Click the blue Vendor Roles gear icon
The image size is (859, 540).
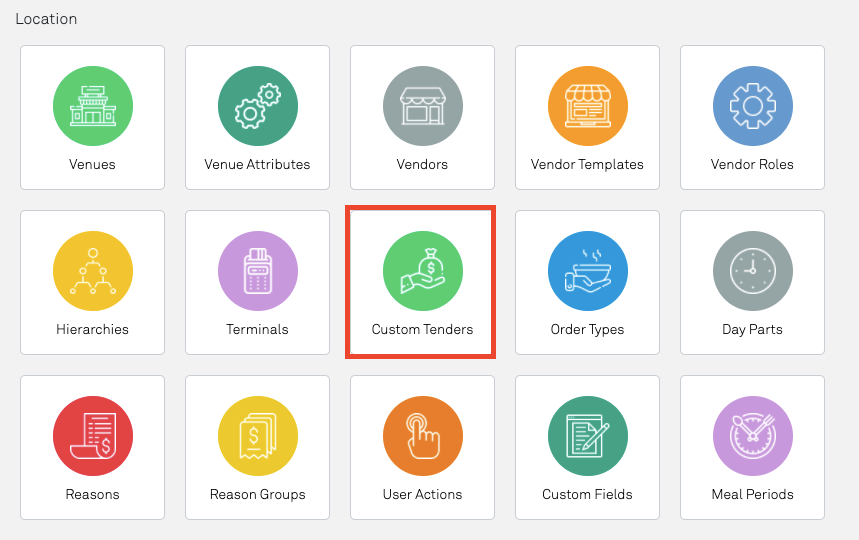coord(752,106)
